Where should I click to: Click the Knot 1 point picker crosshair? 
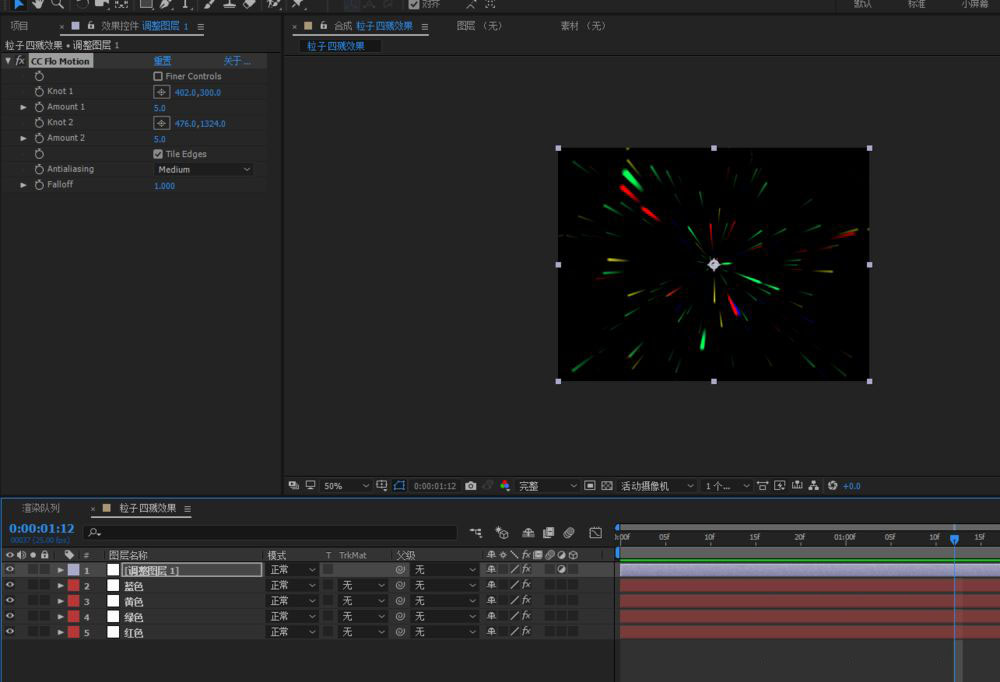point(161,92)
